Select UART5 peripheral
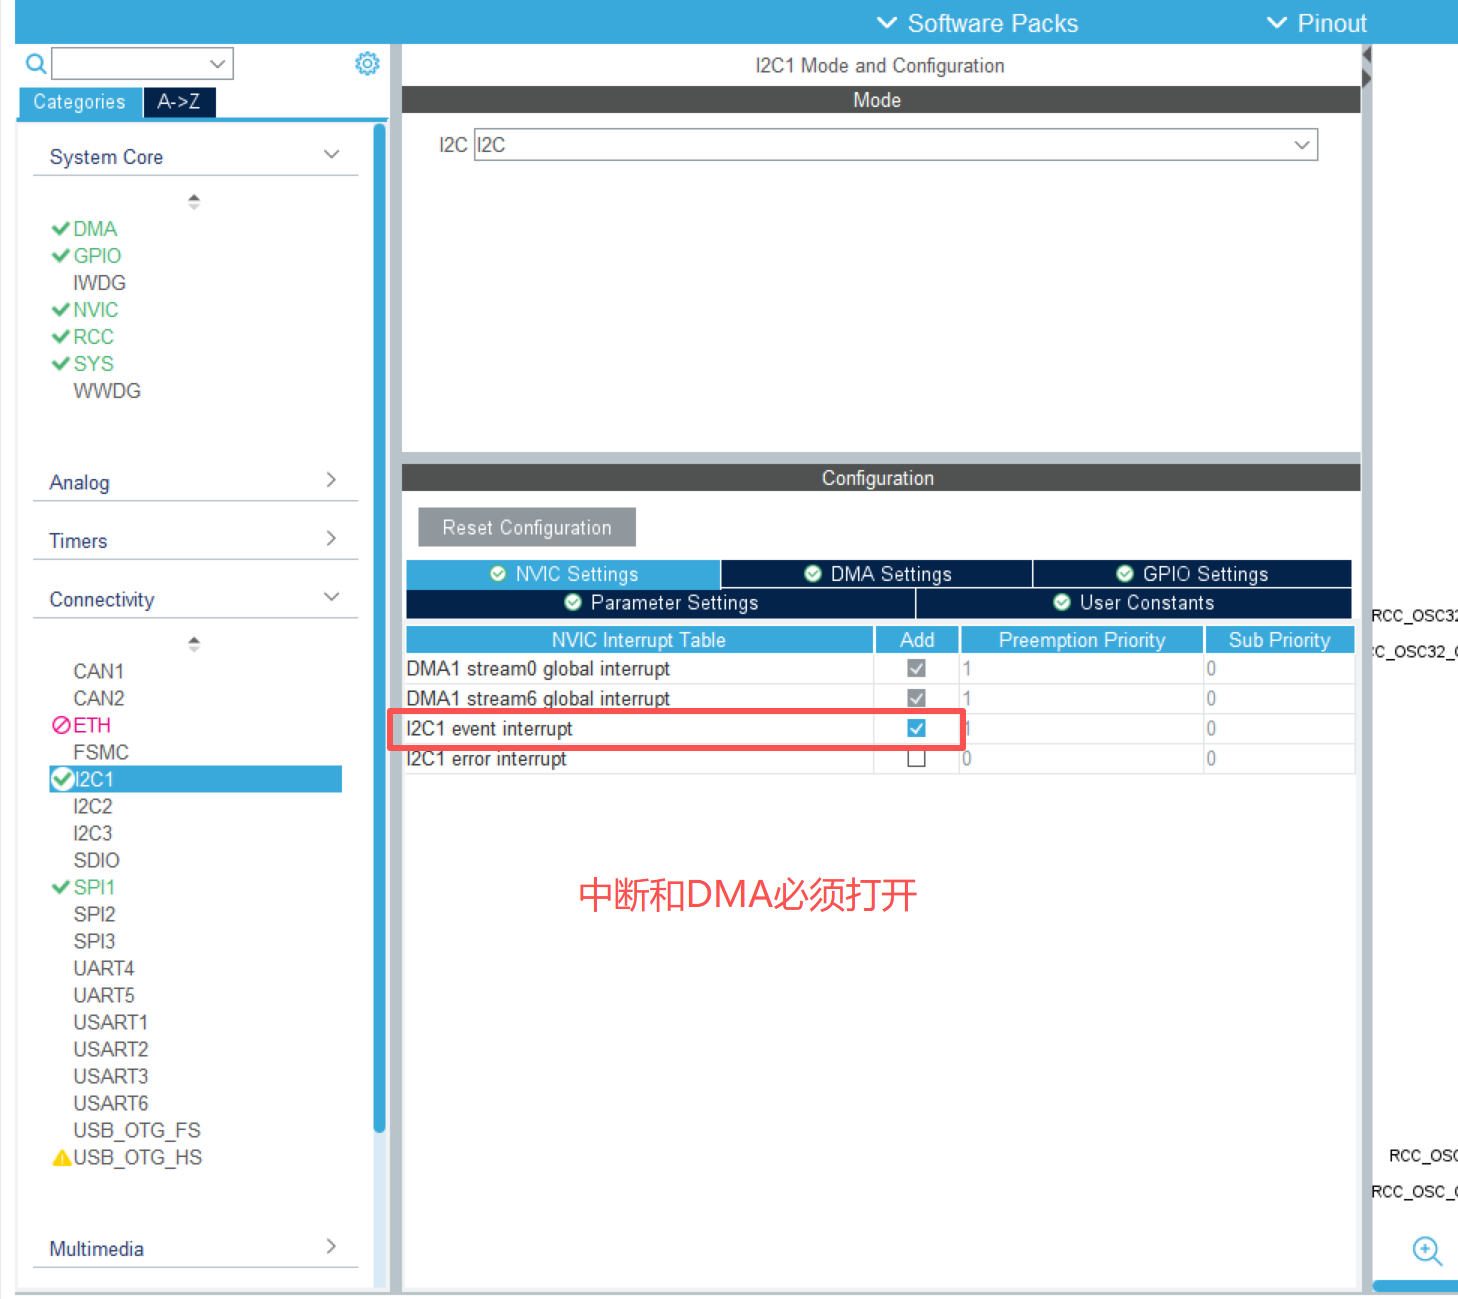The image size is (1458, 1299). pyautogui.click(x=103, y=995)
